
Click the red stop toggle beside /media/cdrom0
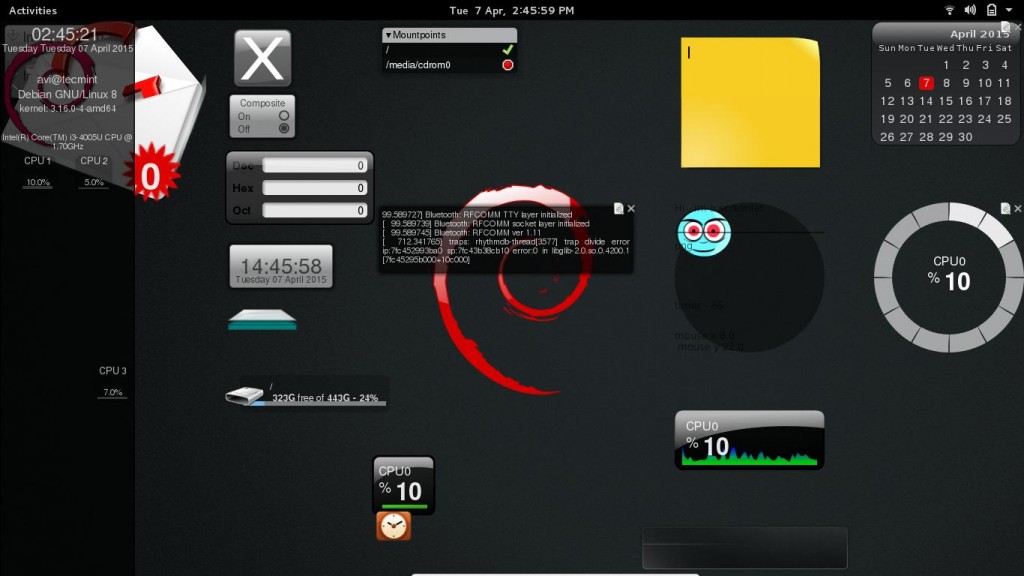pos(506,62)
